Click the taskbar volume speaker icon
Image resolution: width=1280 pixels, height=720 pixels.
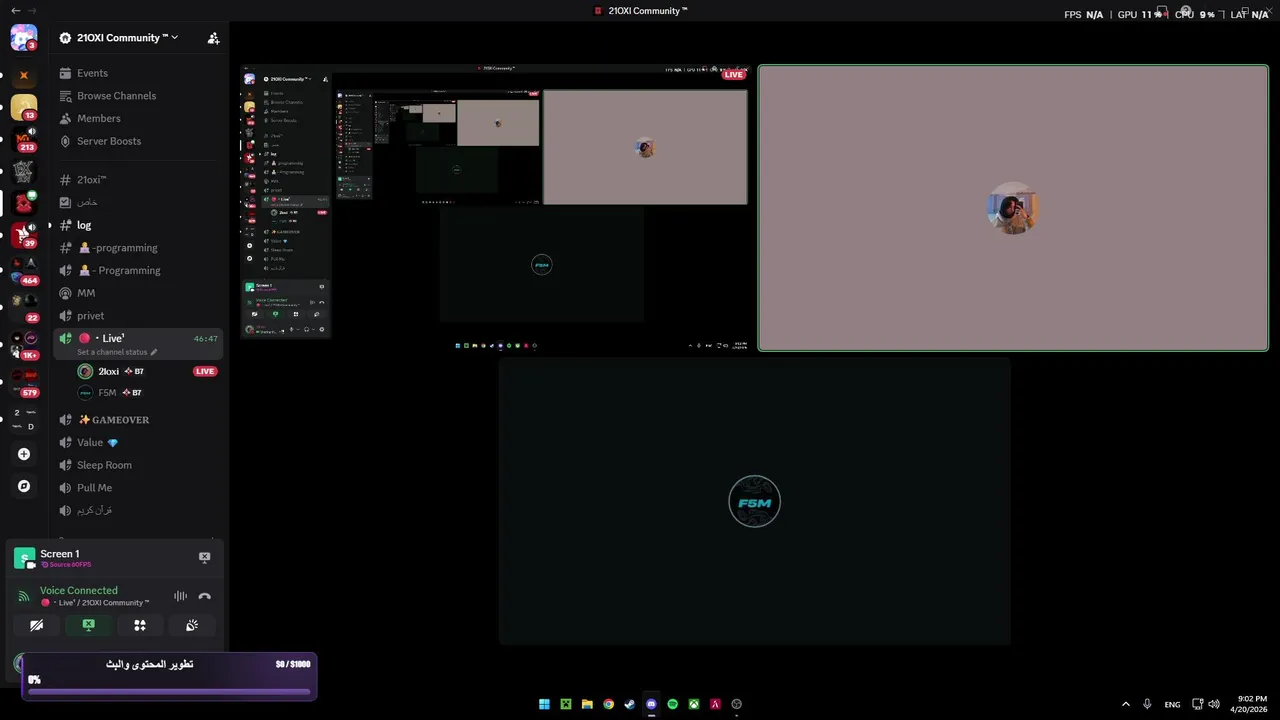[1214, 704]
